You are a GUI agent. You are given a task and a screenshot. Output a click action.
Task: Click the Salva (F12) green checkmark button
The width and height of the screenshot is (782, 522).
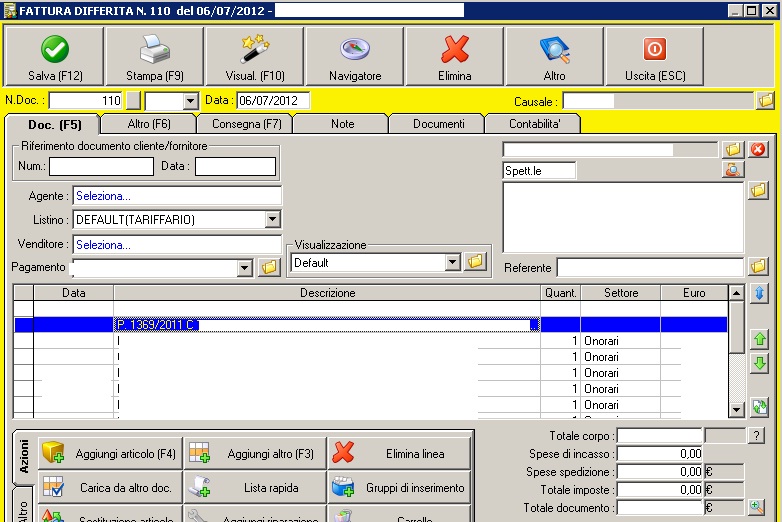(54, 56)
